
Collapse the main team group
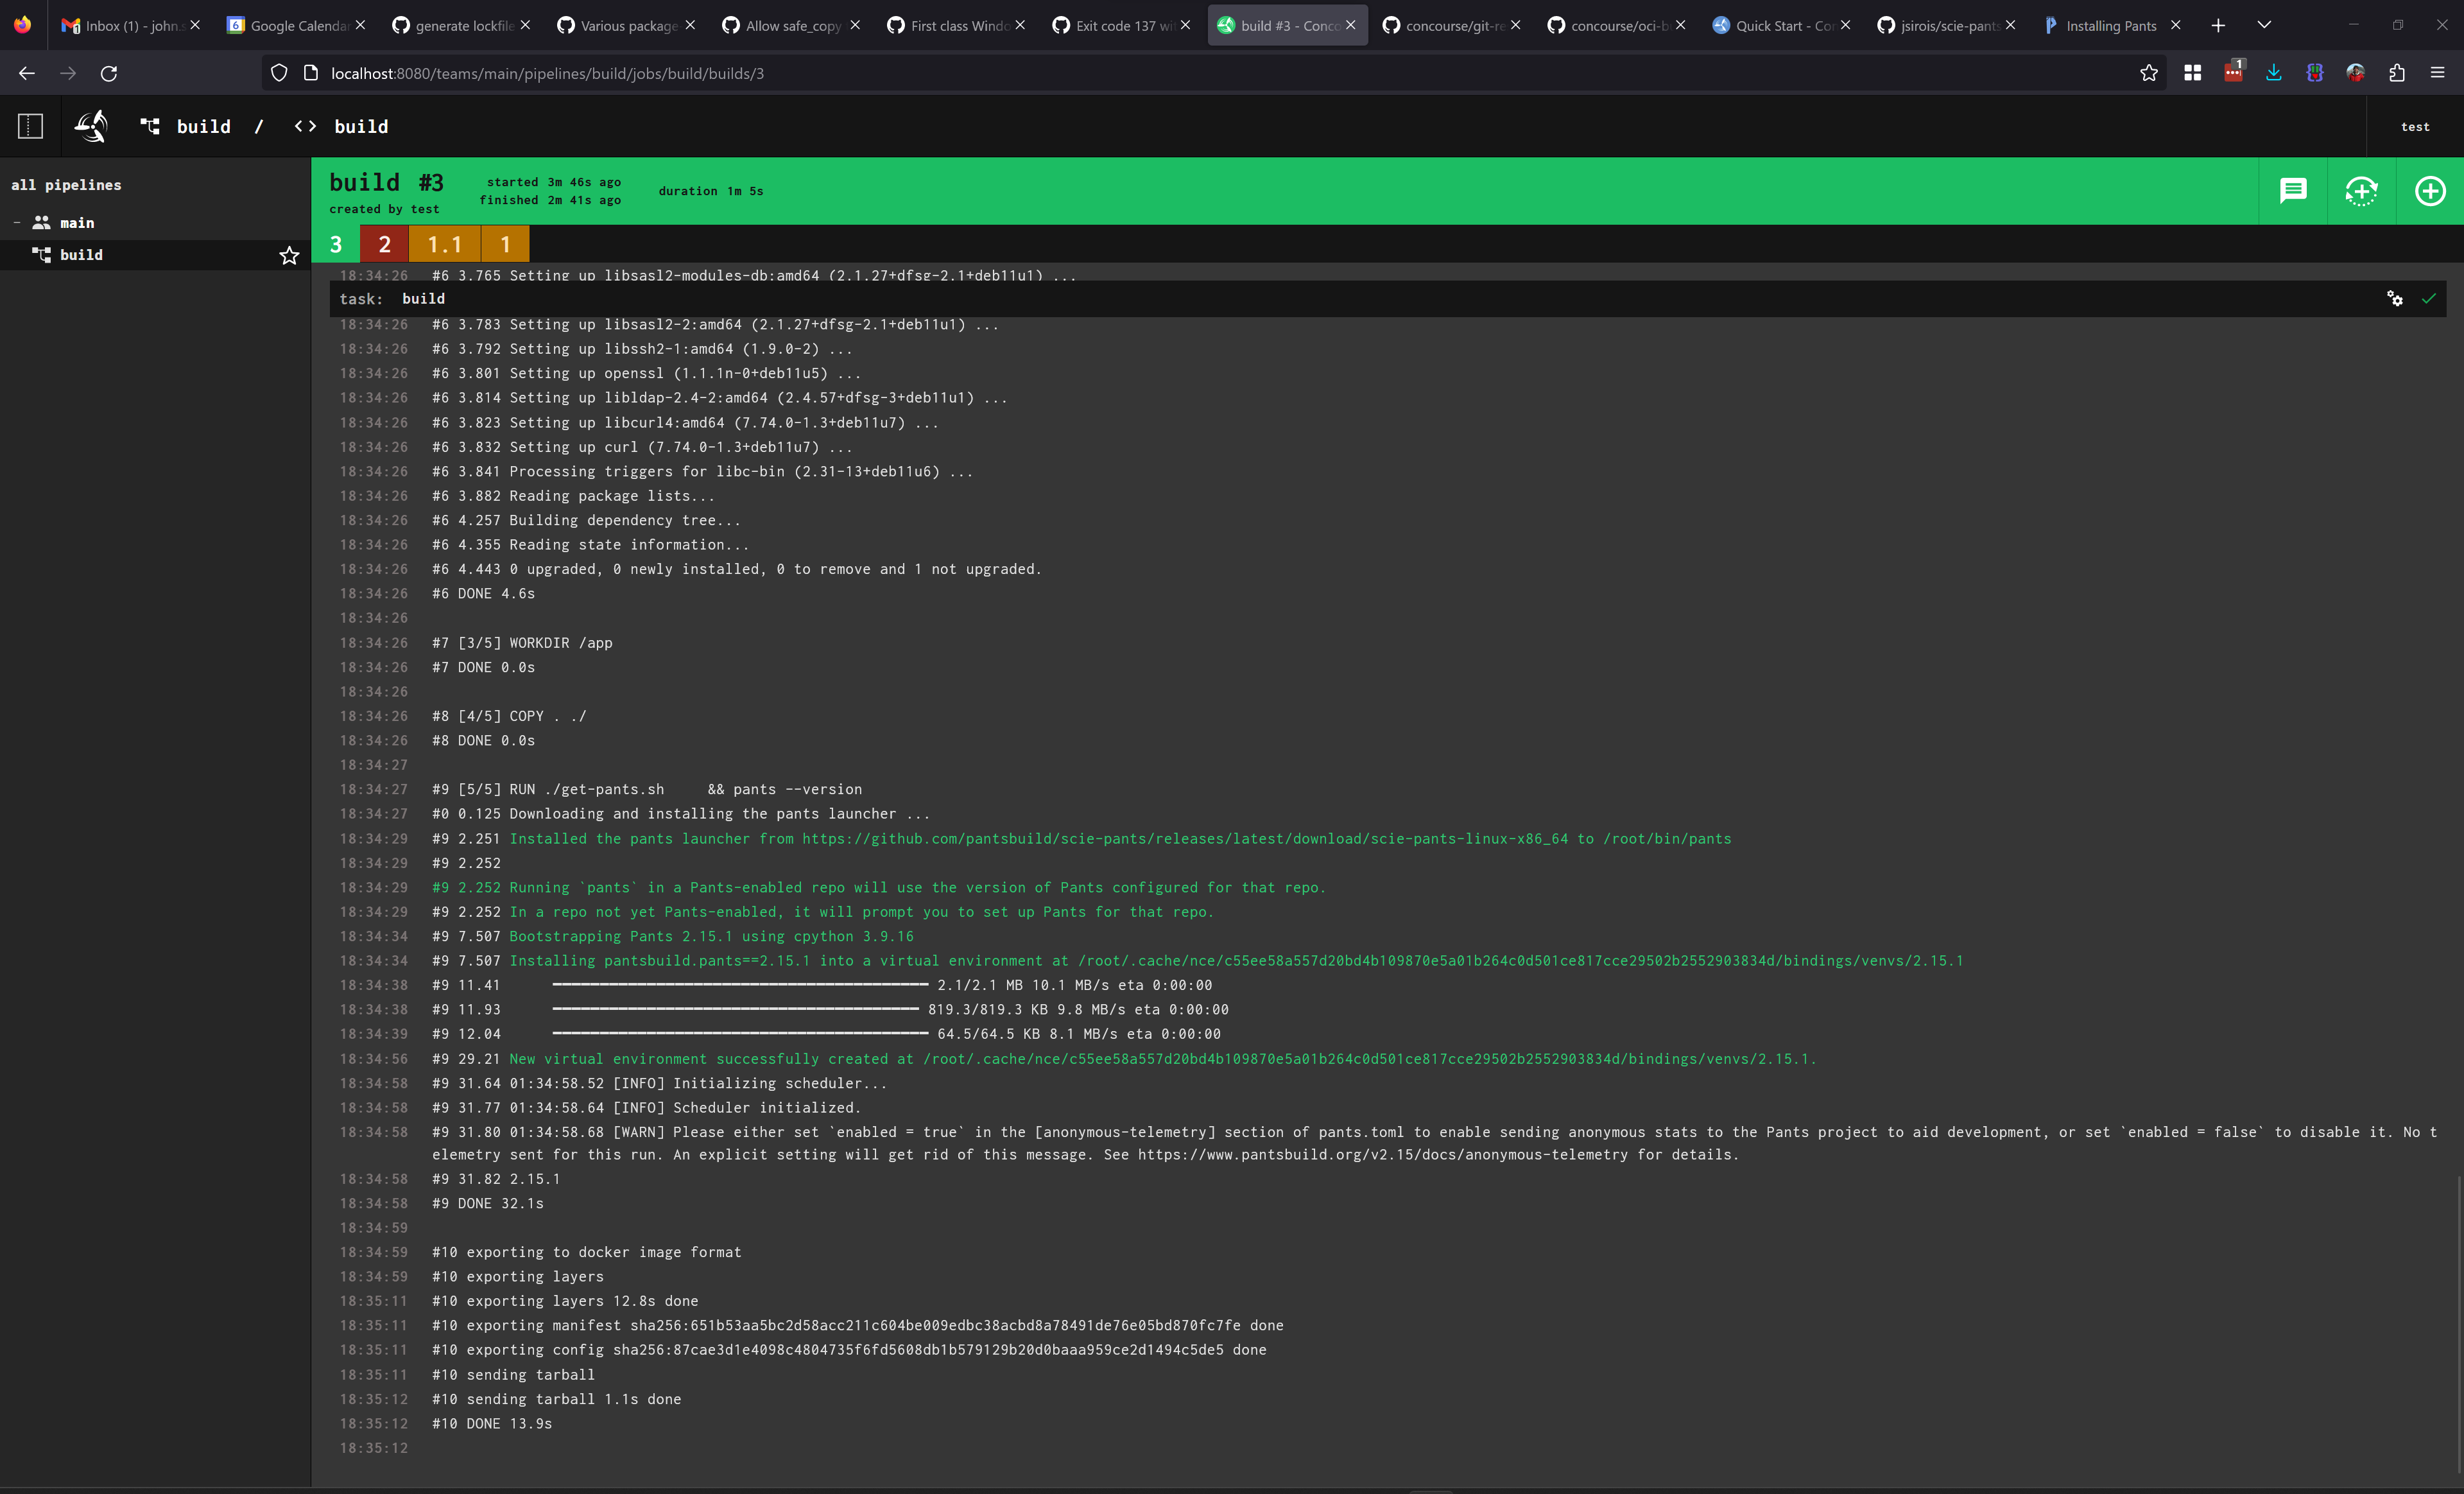[16, 222]
